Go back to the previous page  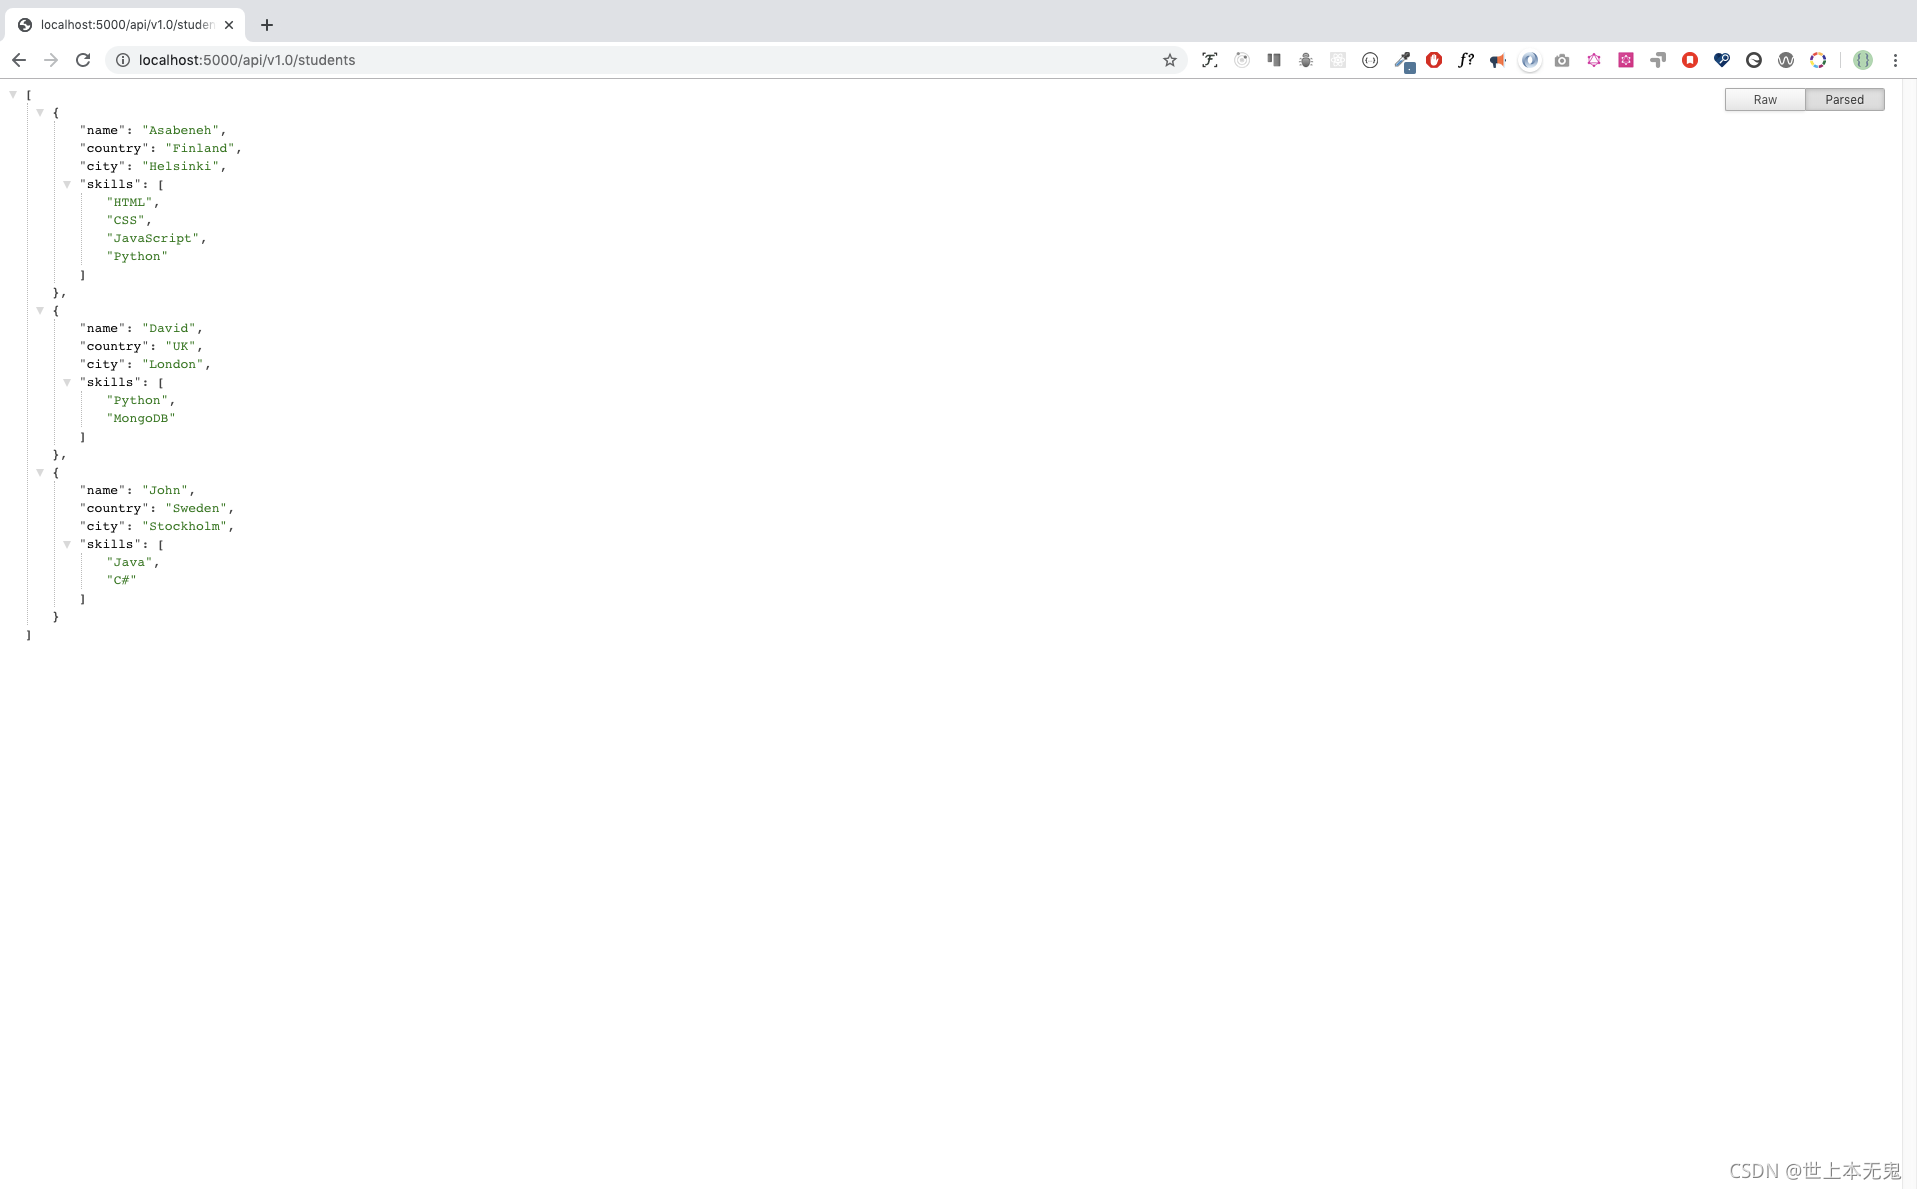(x=19, y=60)
